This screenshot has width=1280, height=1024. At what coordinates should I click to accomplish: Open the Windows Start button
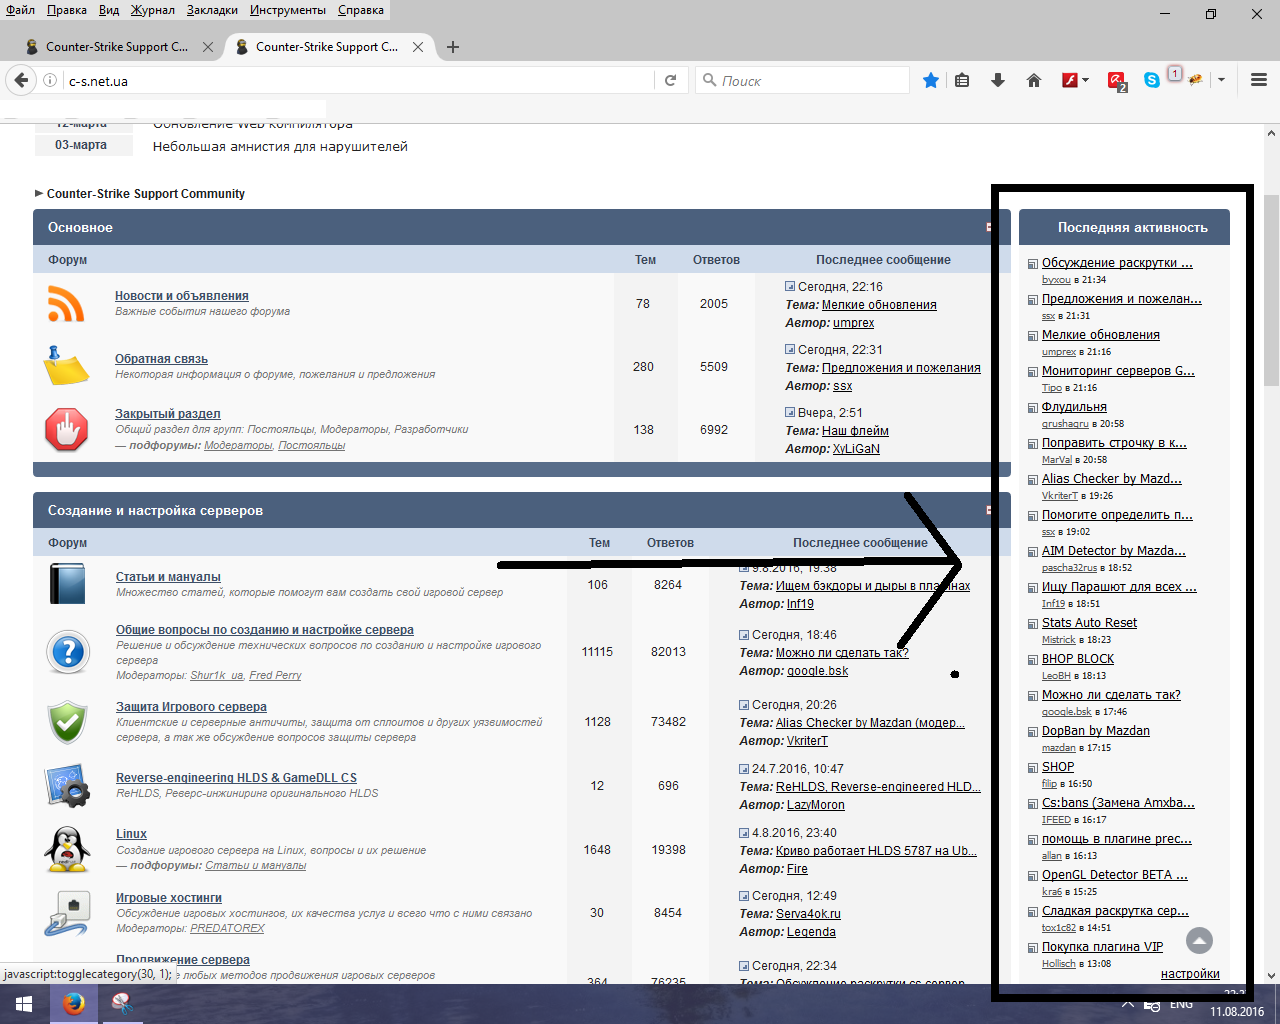coord(24,1004)
